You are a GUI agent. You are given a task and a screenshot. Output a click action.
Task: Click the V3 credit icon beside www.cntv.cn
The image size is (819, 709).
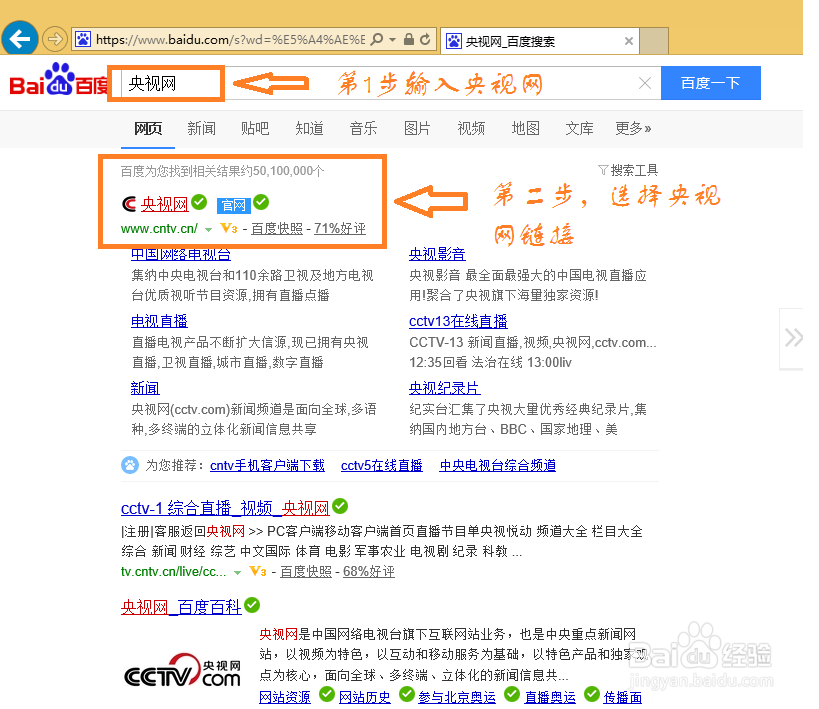click(x=229, y=228)
